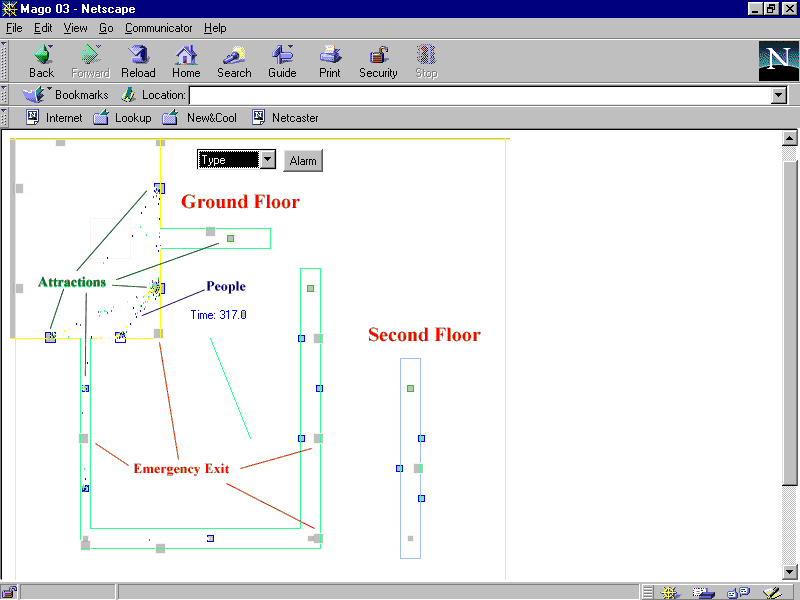The width and height of the screenshot is (800, 600).
Task: Click the security lock icon in status bar
Action: point(10,592)
